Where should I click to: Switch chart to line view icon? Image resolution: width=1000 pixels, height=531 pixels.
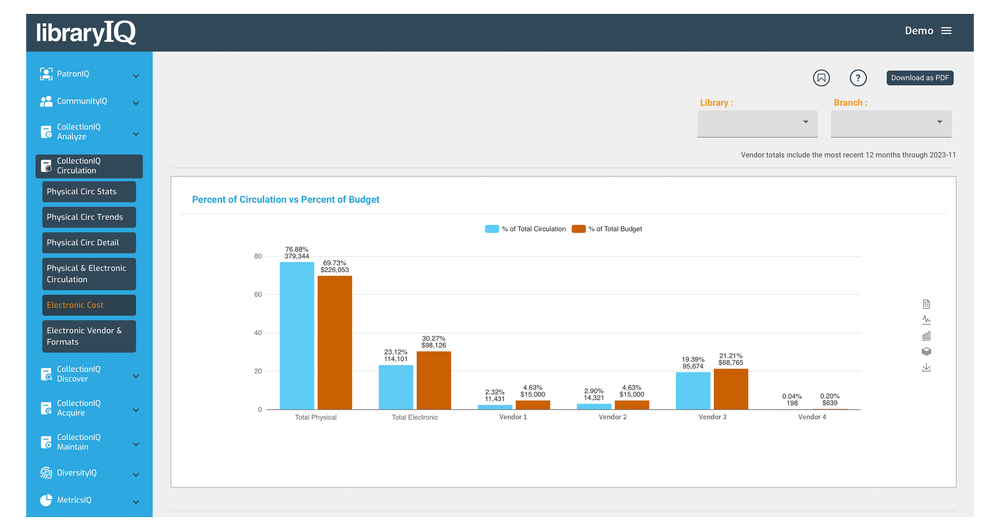point(926,320)
